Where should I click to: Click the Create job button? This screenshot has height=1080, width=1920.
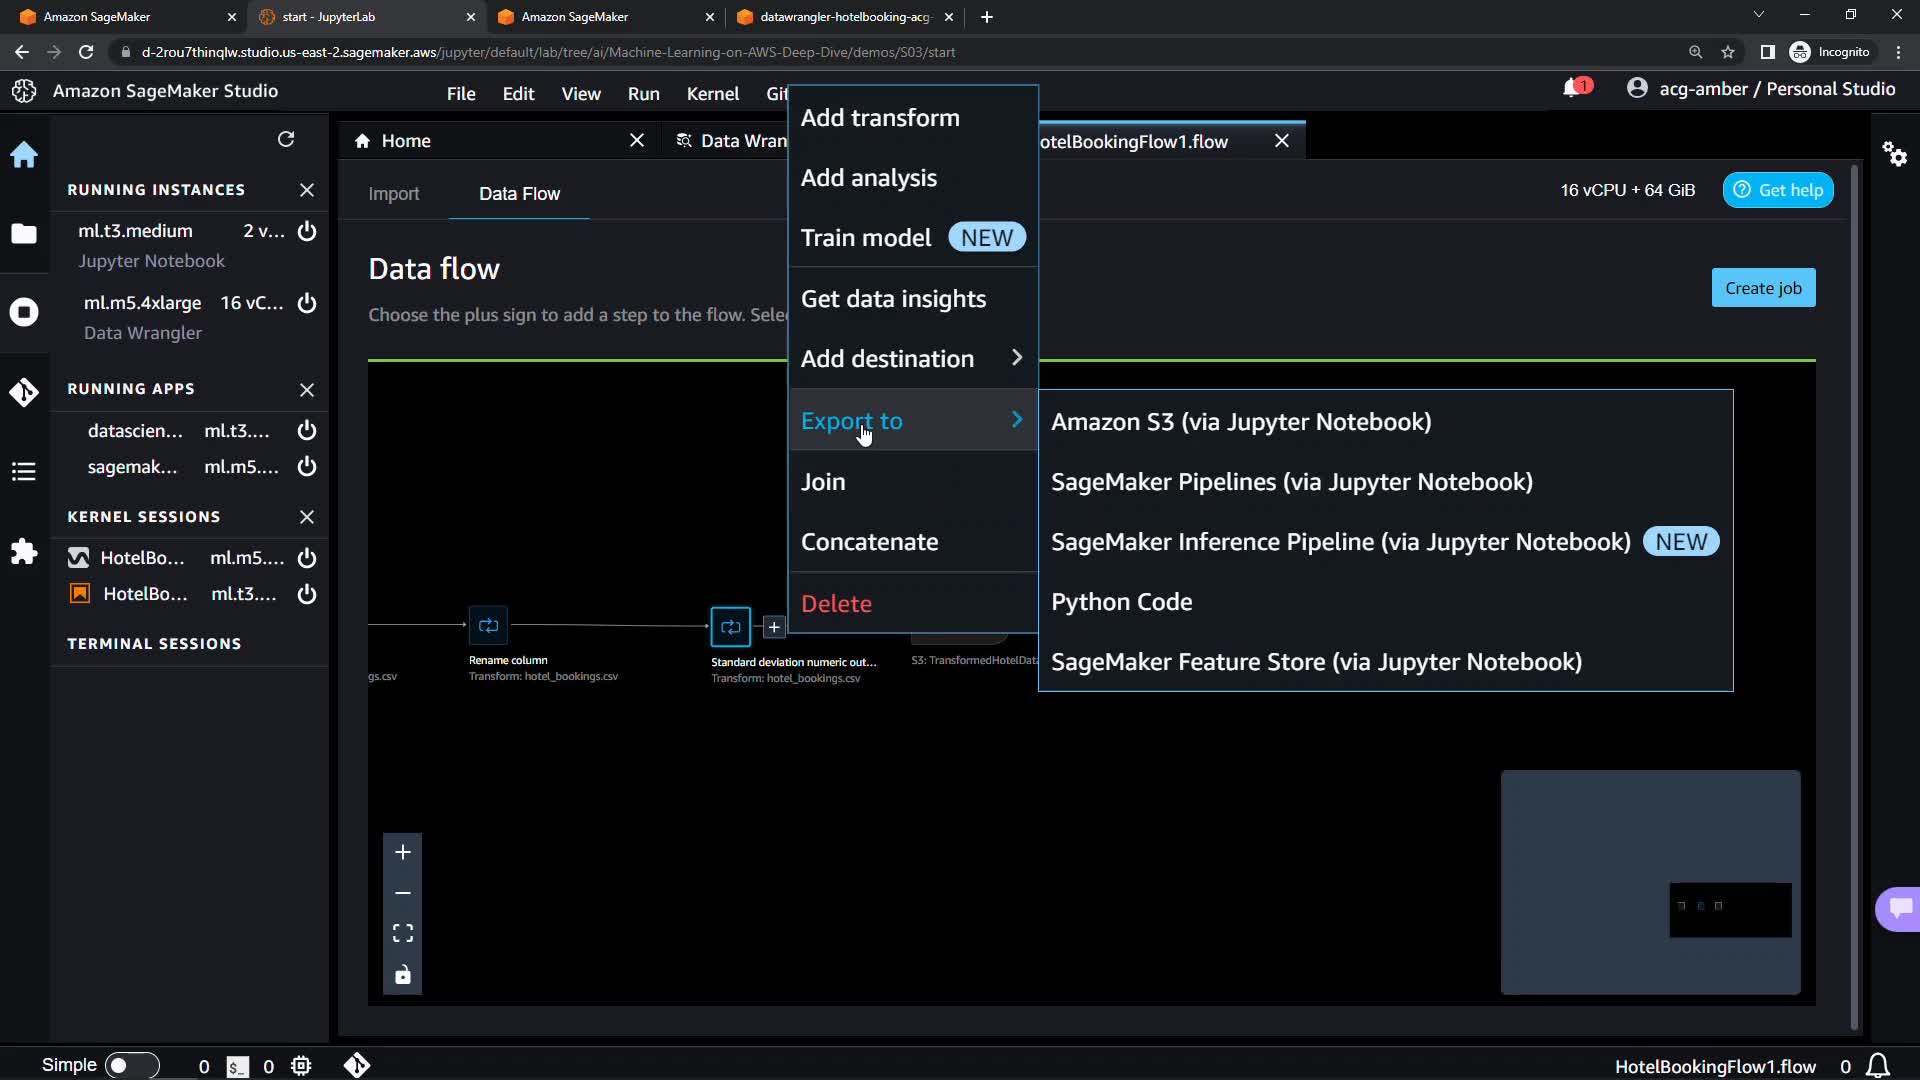coord(1763,288)
